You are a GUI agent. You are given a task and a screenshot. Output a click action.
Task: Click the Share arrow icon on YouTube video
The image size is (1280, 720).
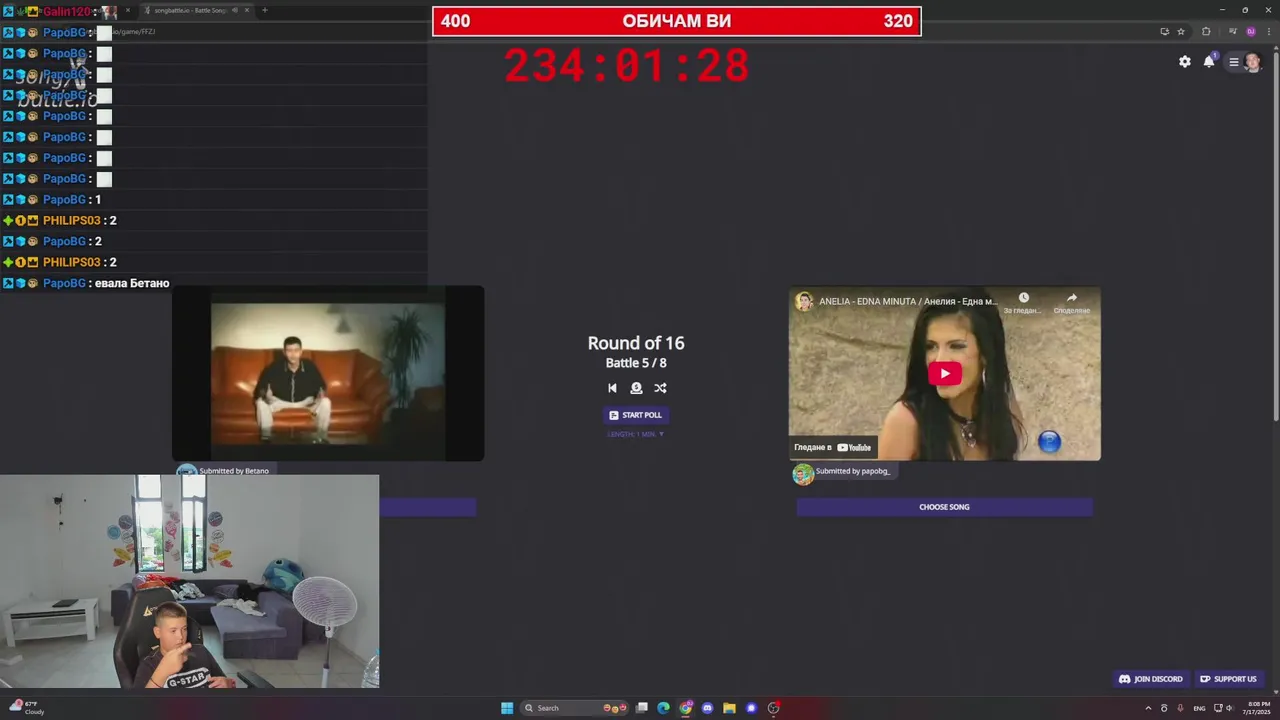[1071, 298]
